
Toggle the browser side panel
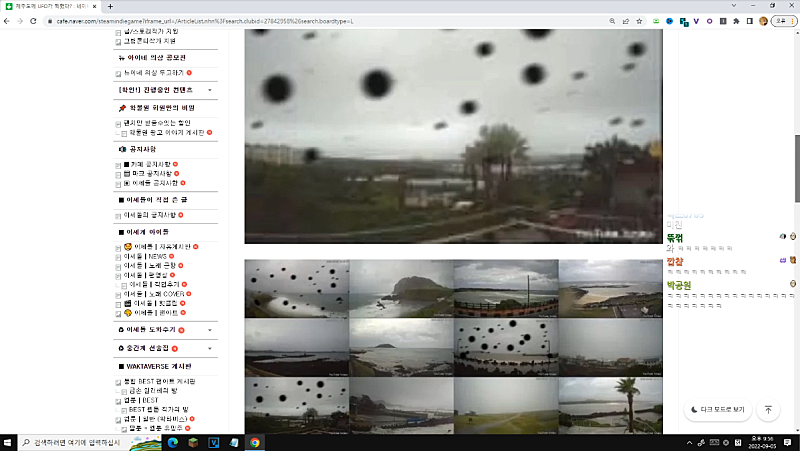[x=749, y=21]
